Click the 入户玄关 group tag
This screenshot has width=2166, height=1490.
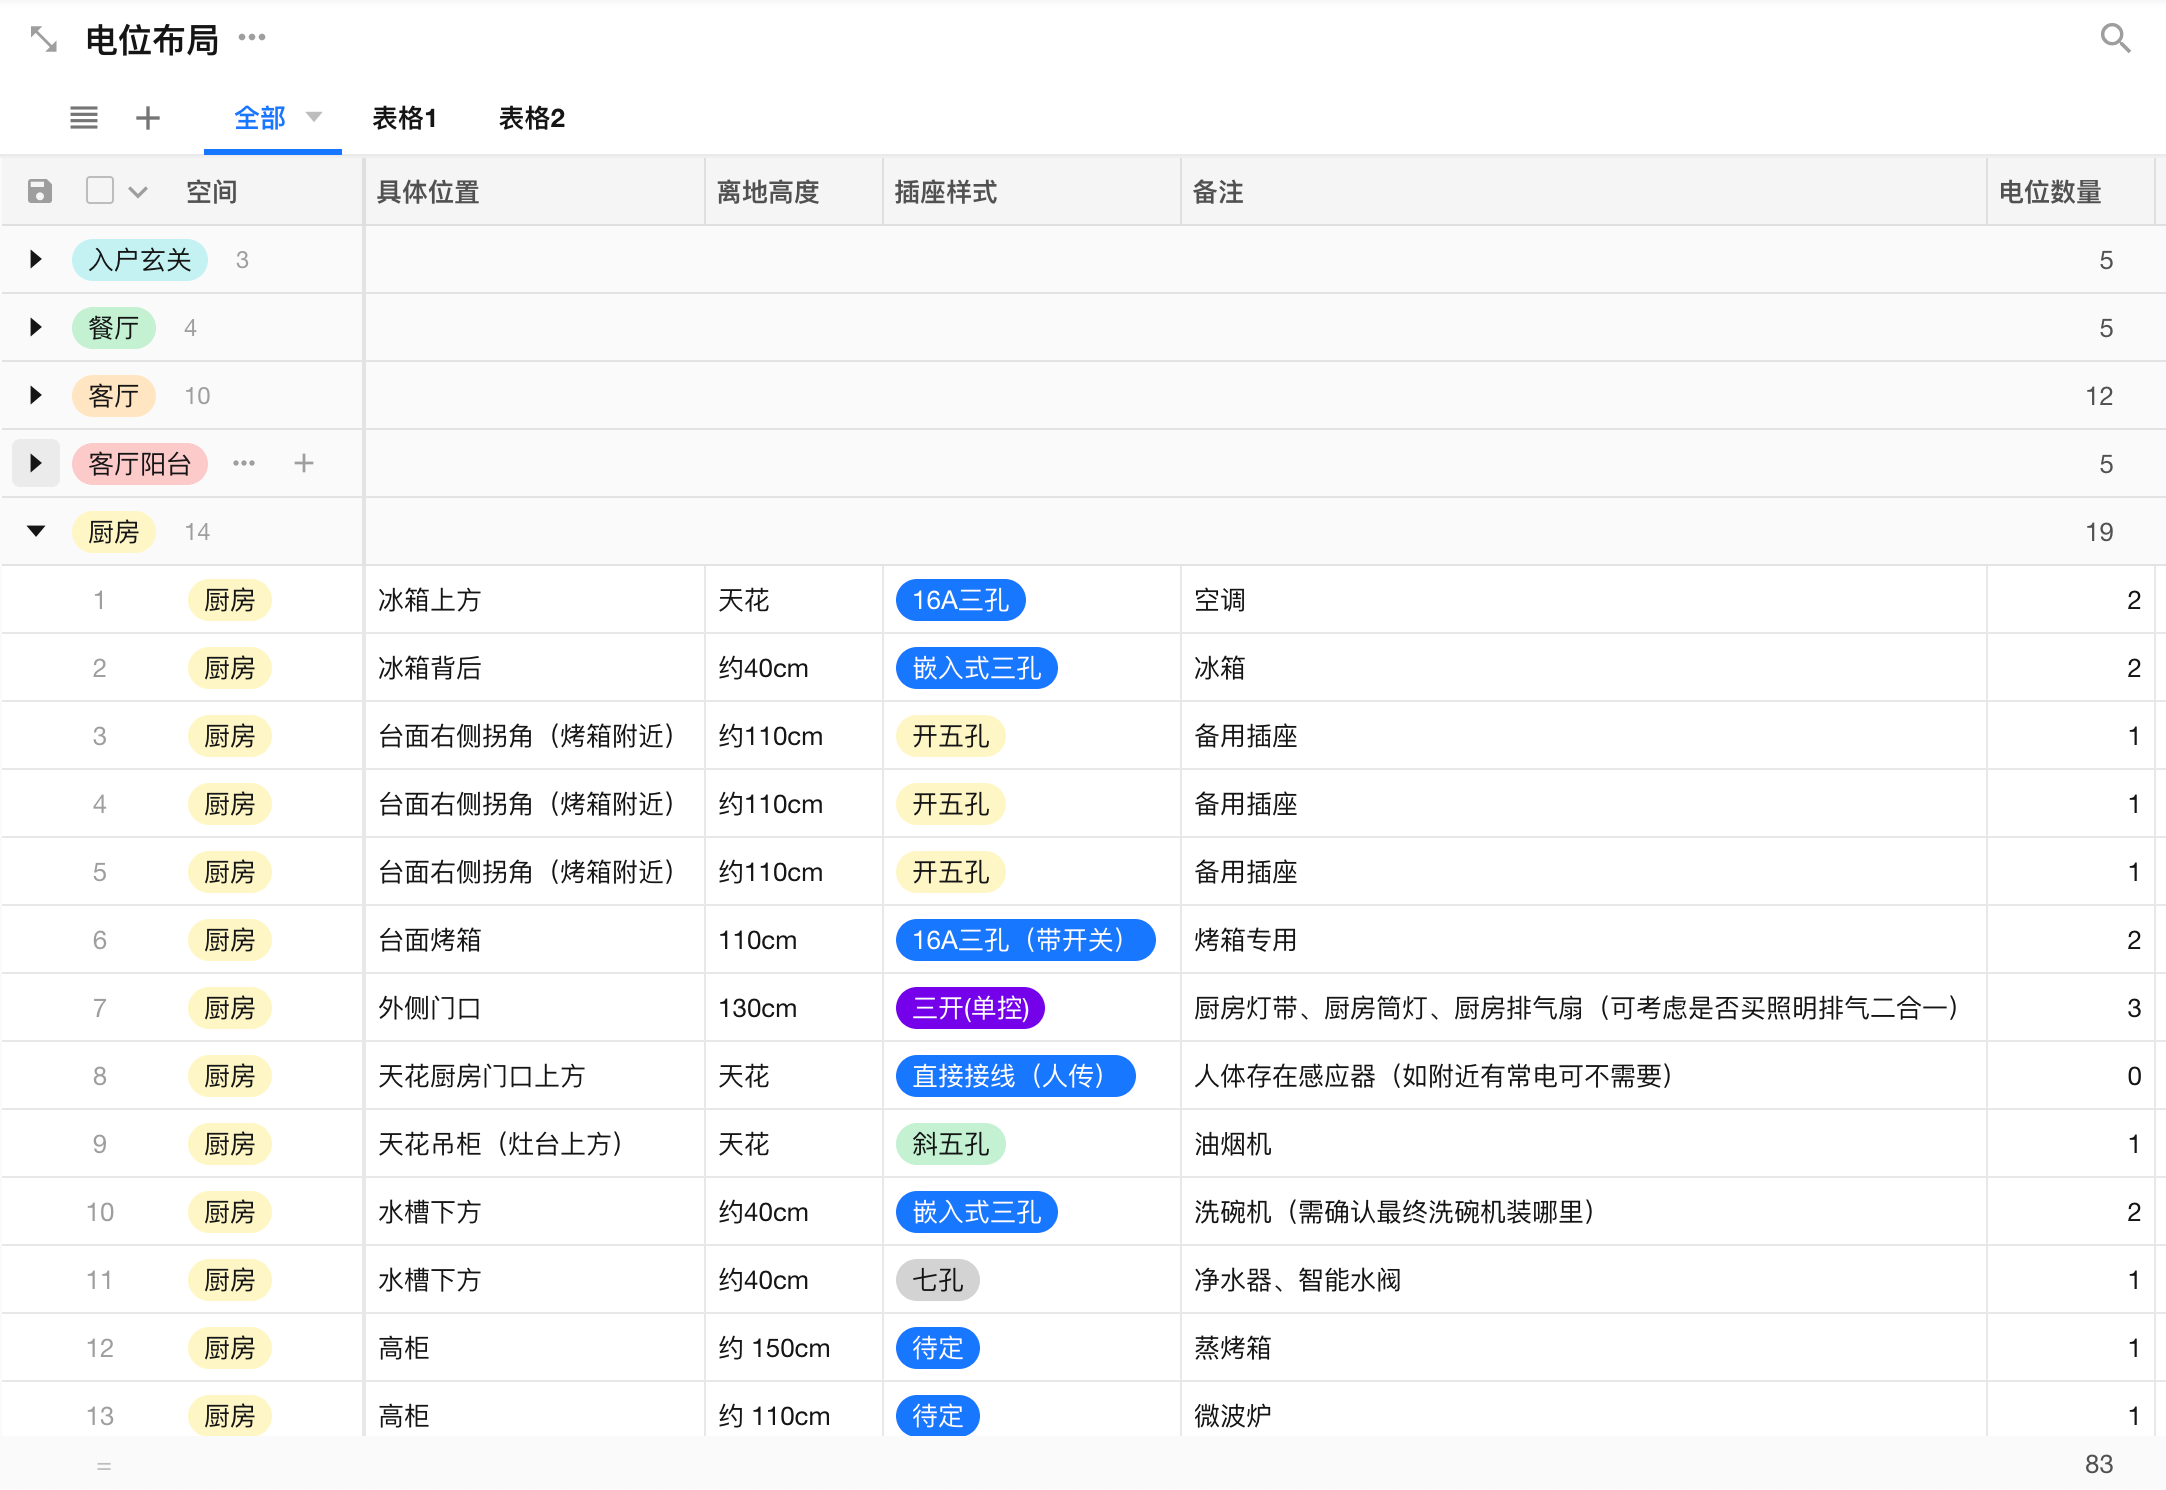140,260
